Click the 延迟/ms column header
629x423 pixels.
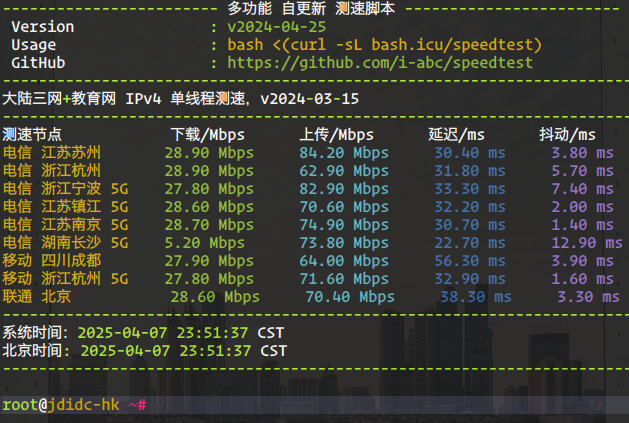click(x=456, y=135)
